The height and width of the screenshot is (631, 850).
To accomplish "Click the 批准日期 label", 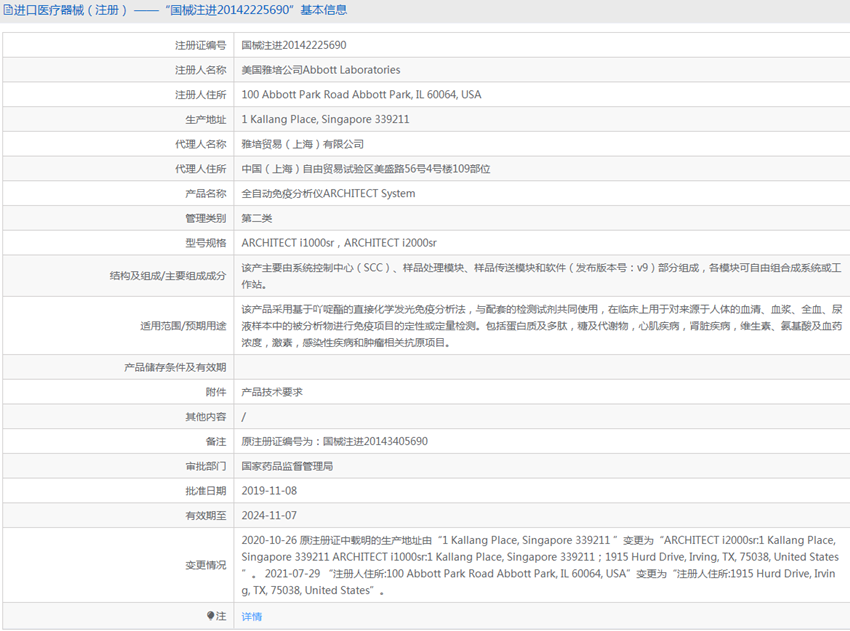I will coord(205,491).
